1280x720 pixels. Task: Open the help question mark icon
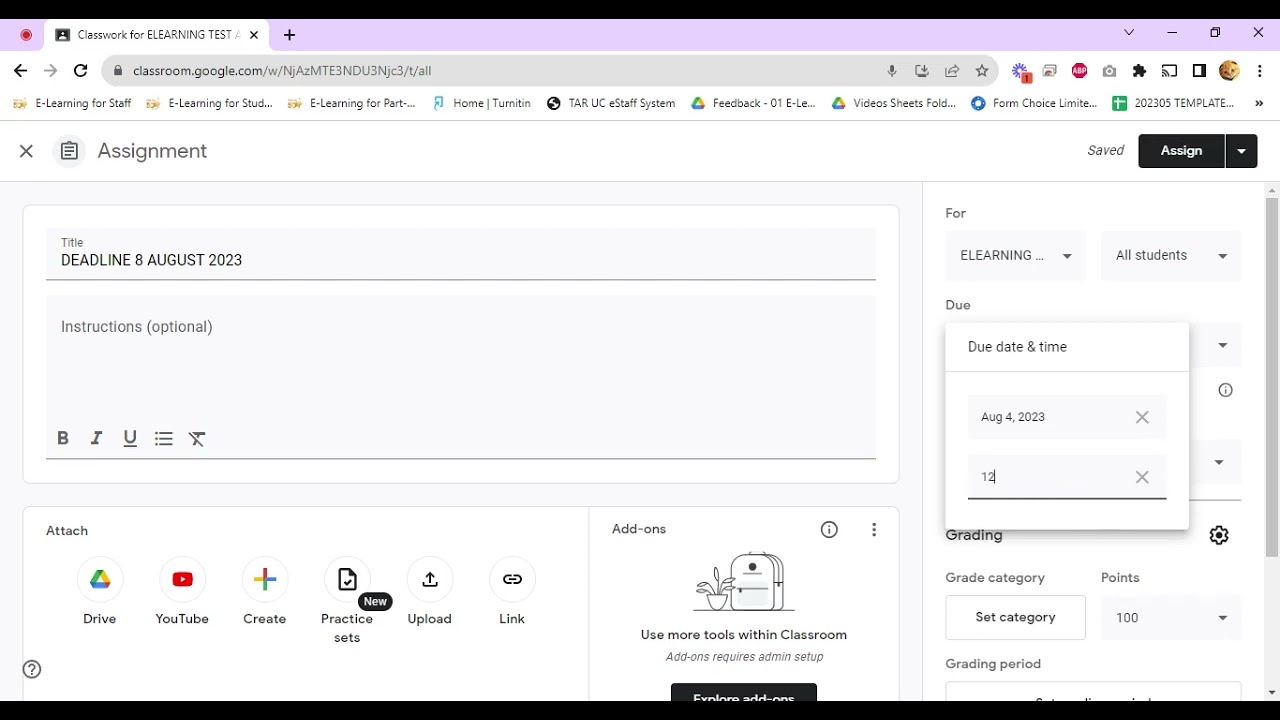pos(32,669)
